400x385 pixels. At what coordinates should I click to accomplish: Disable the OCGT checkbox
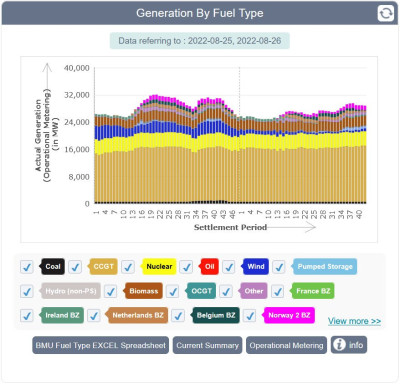click(x=173, y=291)
